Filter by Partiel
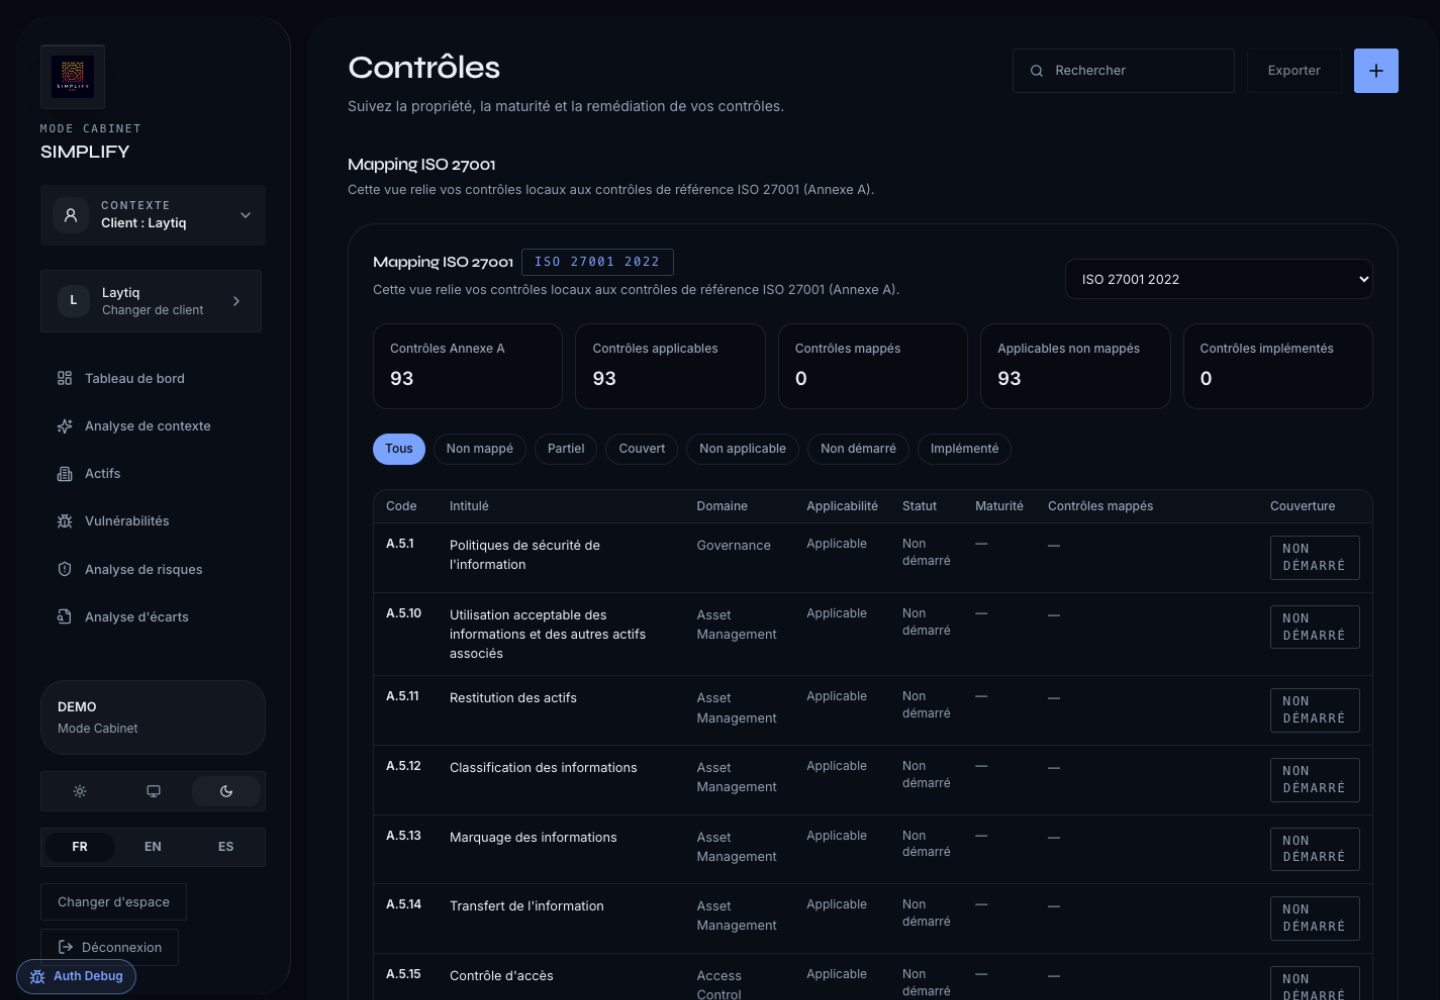The height and width of the screenshot is (1000, 1440). click(566, 449)
